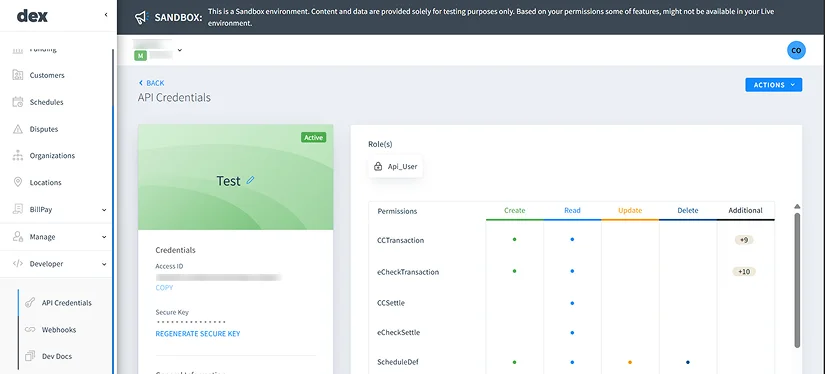The height and width of the screenshot is (374, 825).
Task: Click the Test credential name
Action: (228, 181)
